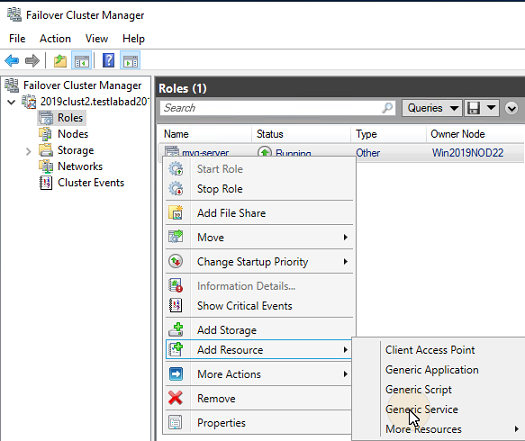Click the Nodes tree icon
Image resolution: width=525 pixels, height=441 pixels.
(x=45, y=134)
